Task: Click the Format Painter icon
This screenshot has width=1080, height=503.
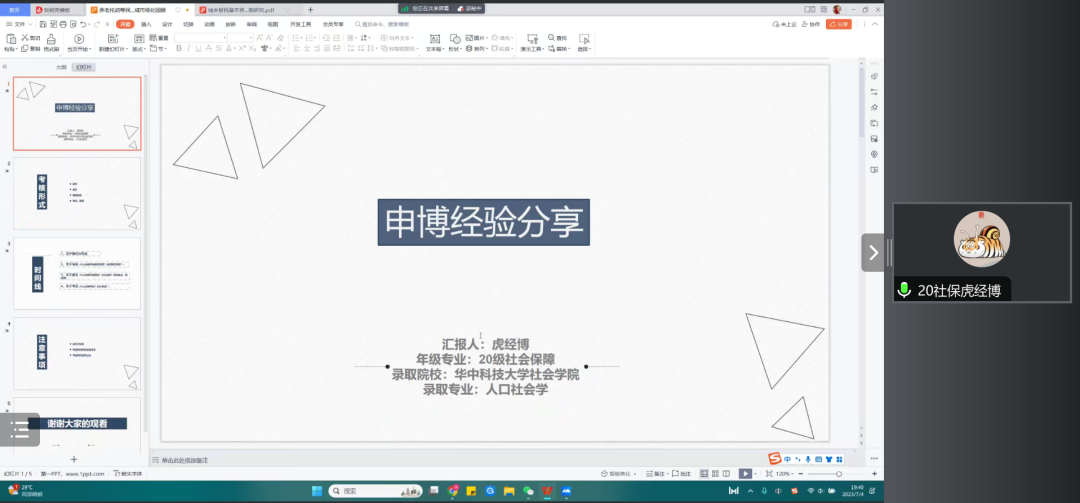Action: tap(52, 40)
